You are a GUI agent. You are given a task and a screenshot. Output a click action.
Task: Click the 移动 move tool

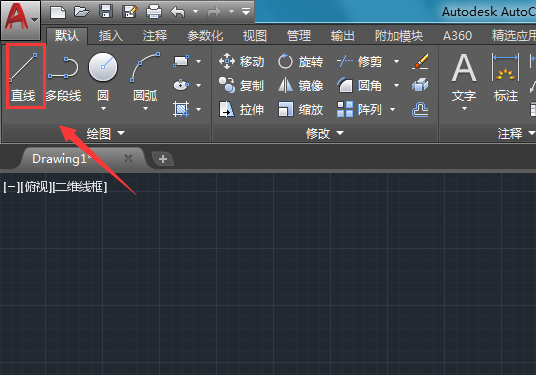pos(242,62)
